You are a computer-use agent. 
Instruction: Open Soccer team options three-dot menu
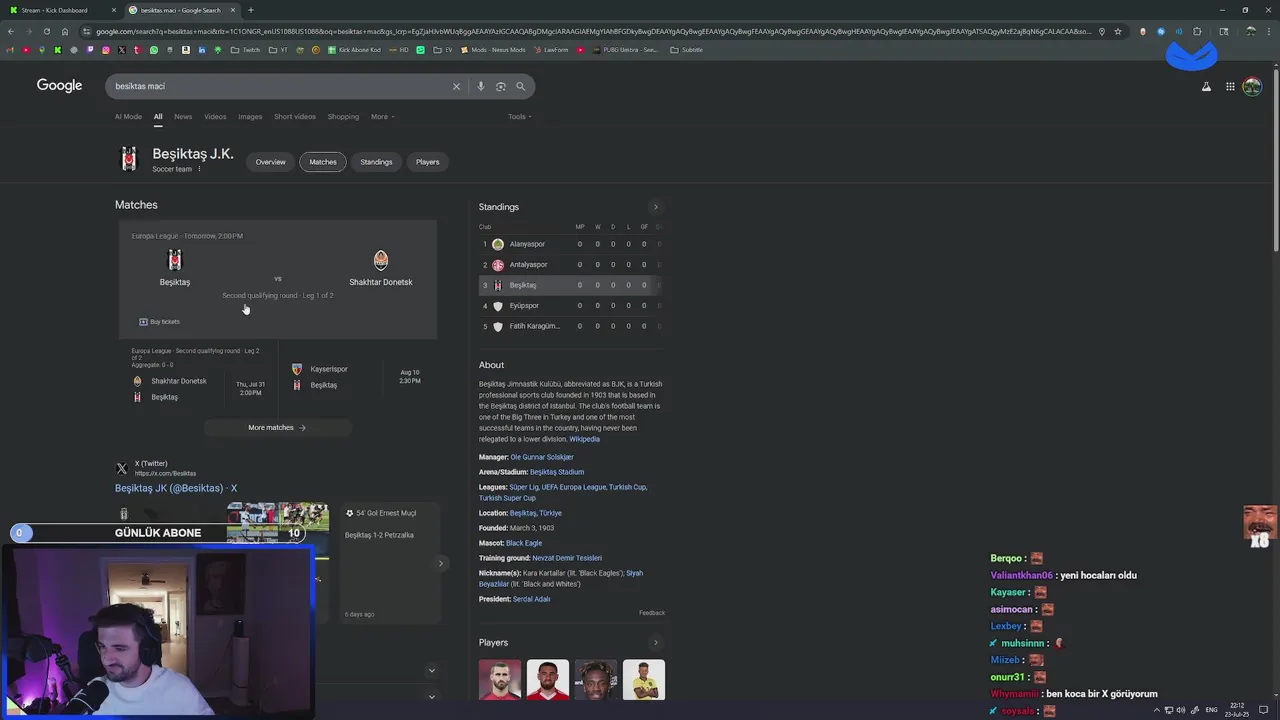[x=199, y=169]
